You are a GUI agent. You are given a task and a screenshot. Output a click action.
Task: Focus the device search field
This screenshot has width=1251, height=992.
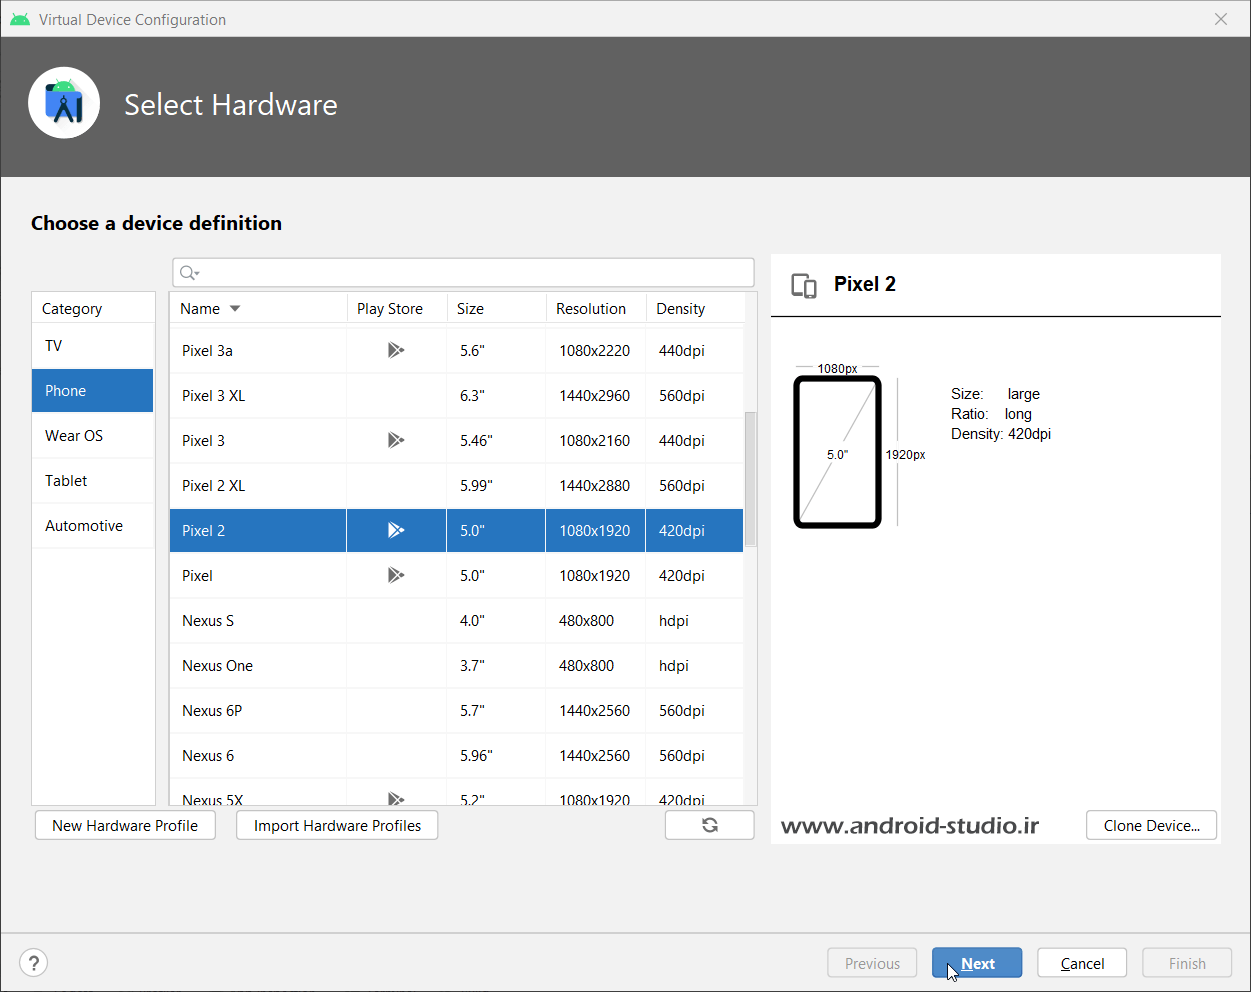463,273
